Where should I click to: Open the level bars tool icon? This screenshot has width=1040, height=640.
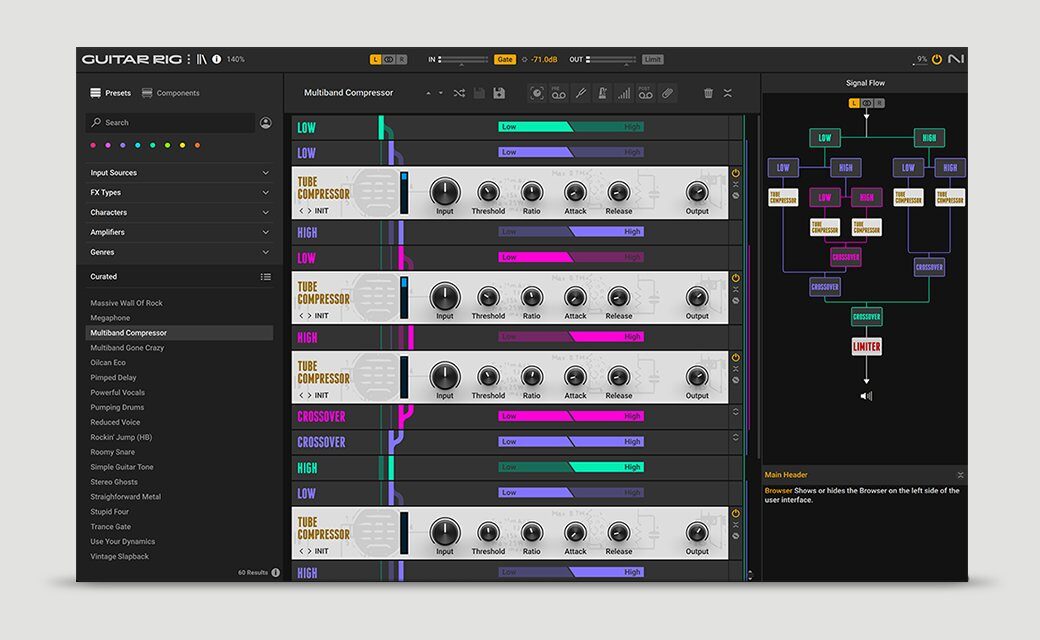pyautogui.click(x=623, y=94)
